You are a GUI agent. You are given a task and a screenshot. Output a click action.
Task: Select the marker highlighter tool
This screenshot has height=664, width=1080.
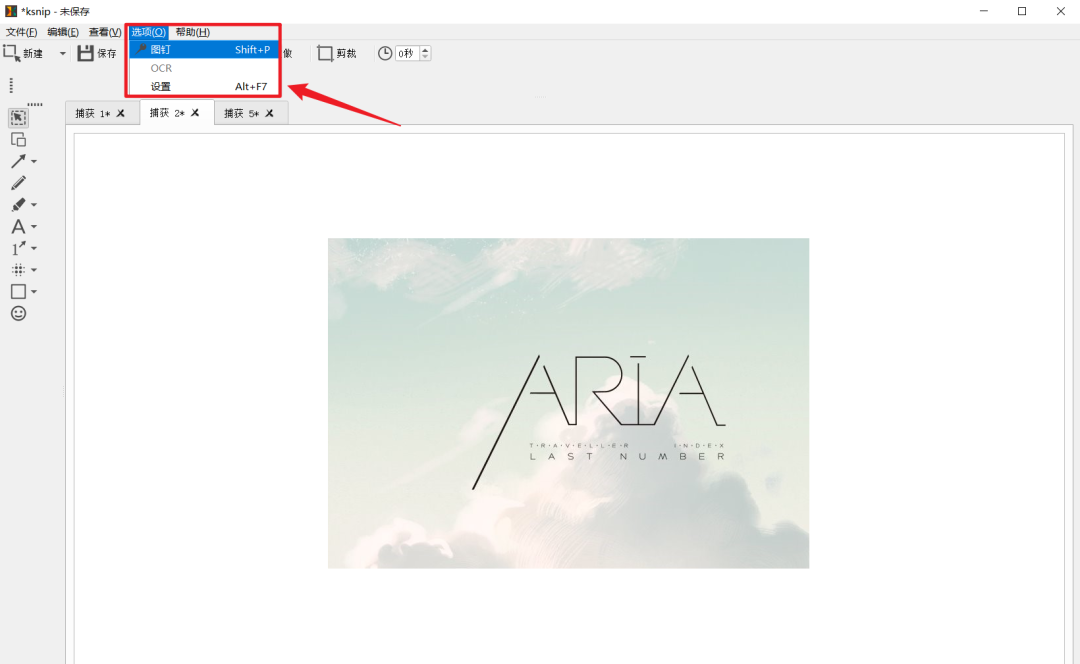click(x=19, y=205)
